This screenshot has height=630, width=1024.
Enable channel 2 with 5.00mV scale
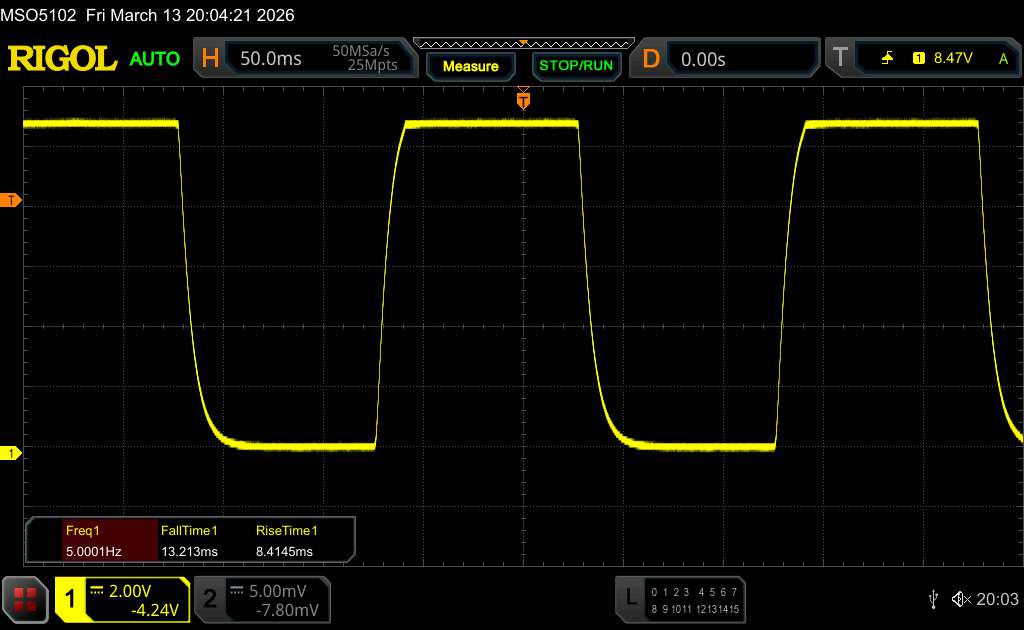click(x=261, y=599)
